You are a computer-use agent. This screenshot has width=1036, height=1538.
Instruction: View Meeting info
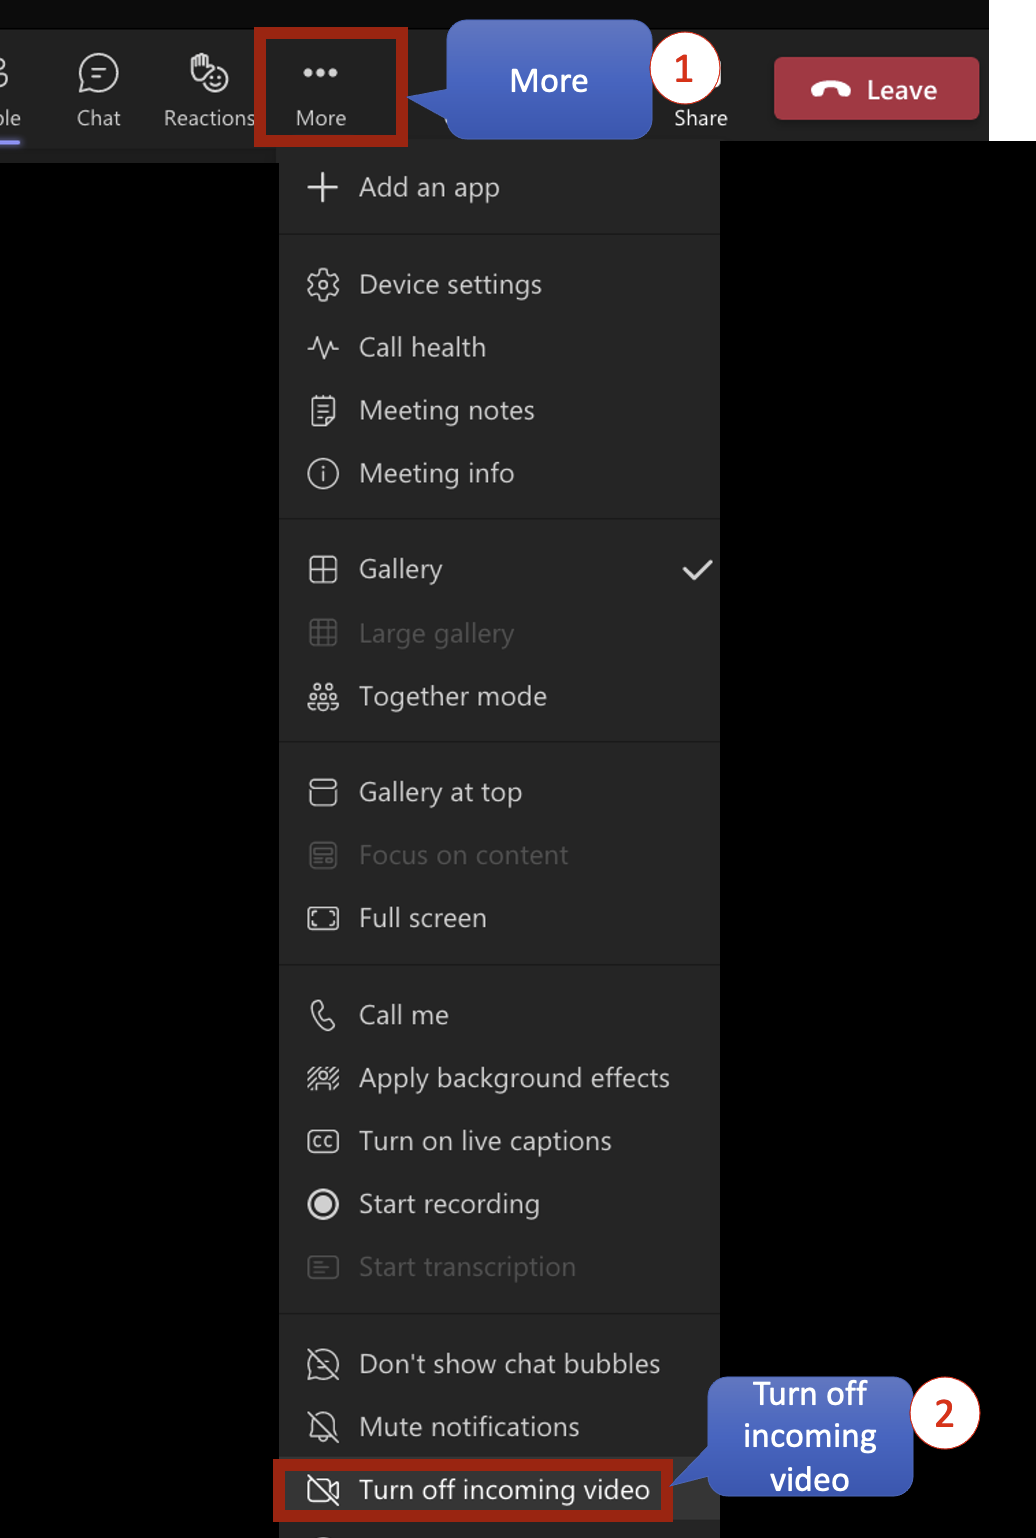tap(436, 473)
